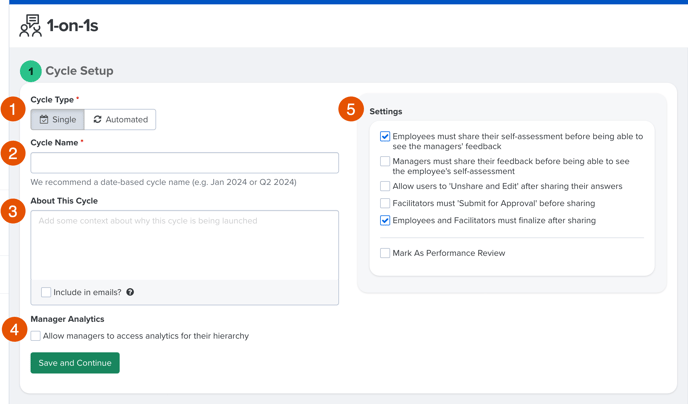Click the refresh arrows icon in Automated
The image size is (688, 404).
click(97, 119)
